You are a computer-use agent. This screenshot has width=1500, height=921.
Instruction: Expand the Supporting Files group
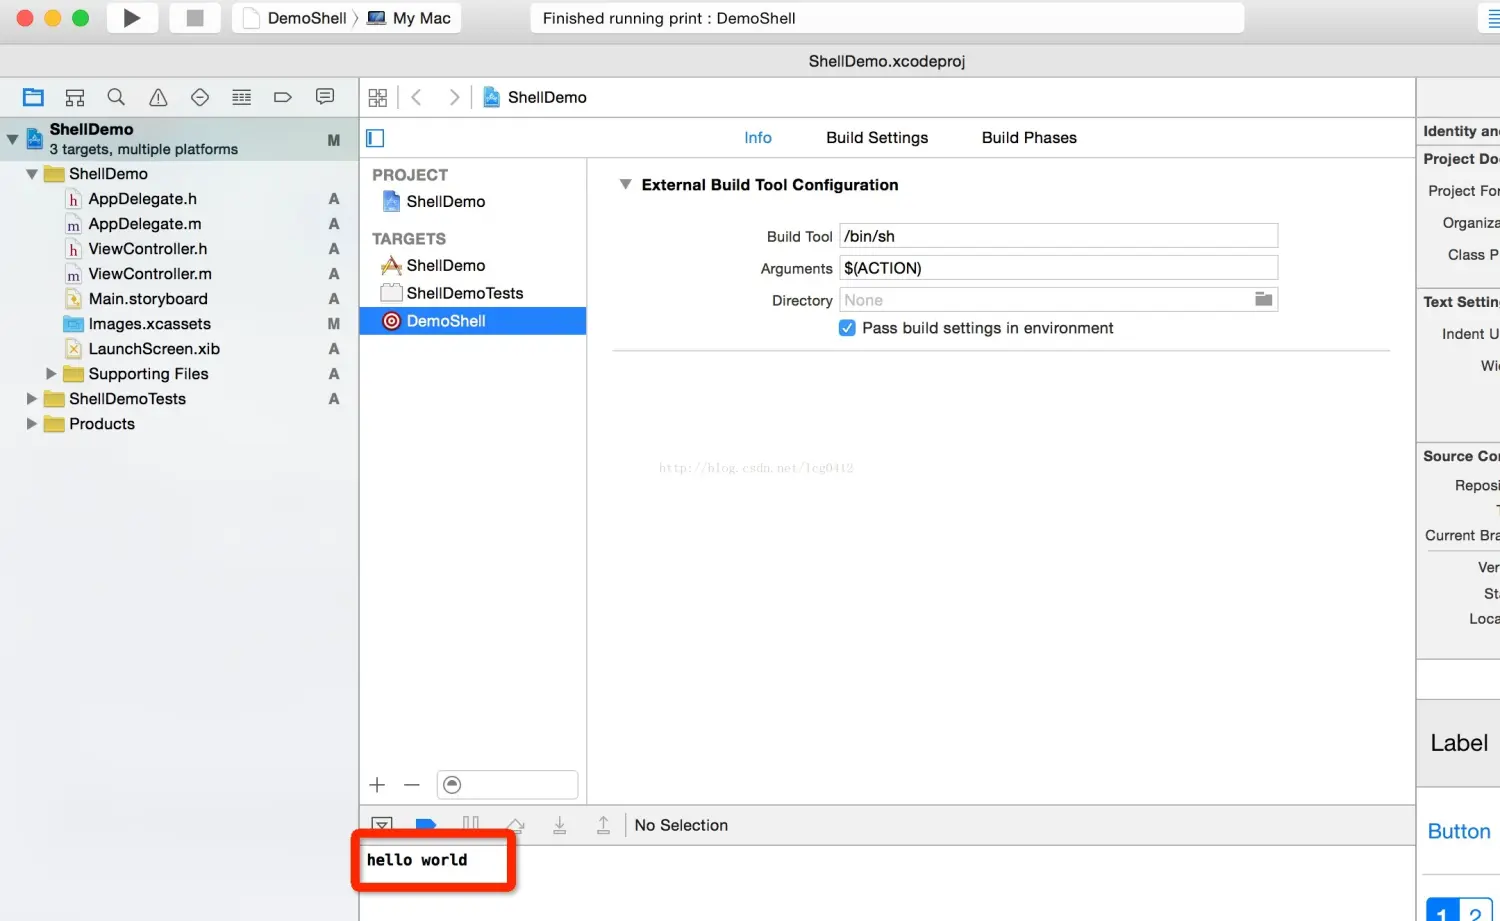51,374
